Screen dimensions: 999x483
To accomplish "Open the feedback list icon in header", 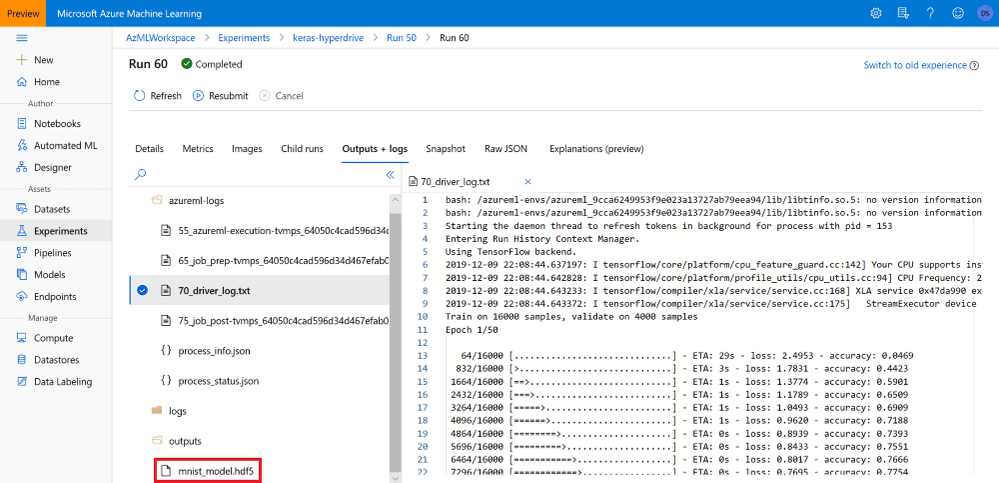I will point(903,13).
